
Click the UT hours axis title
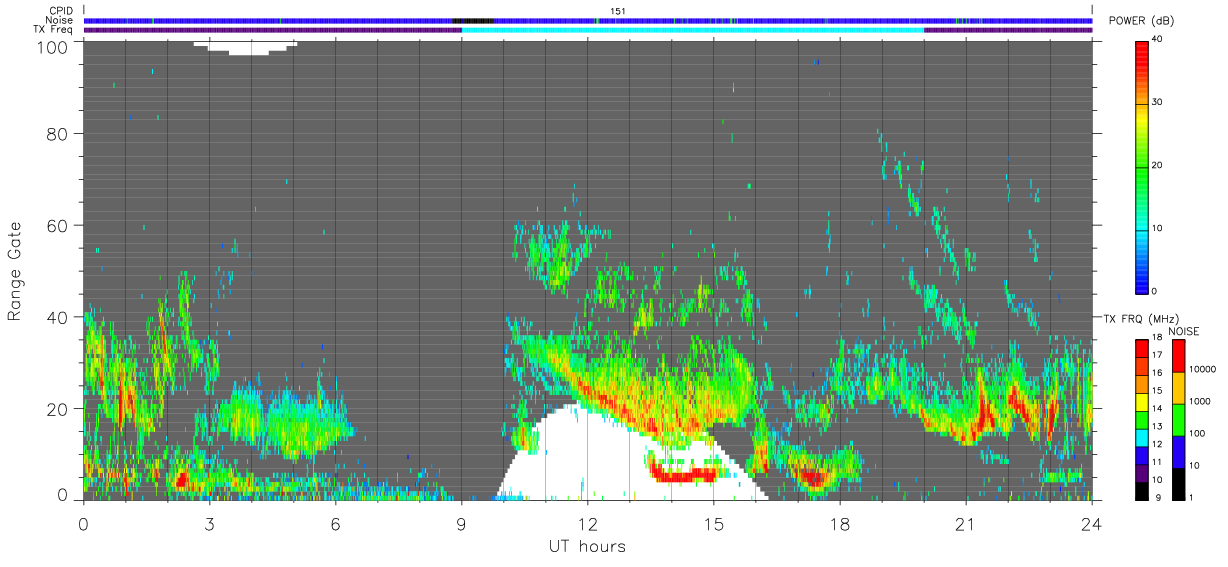586,546
